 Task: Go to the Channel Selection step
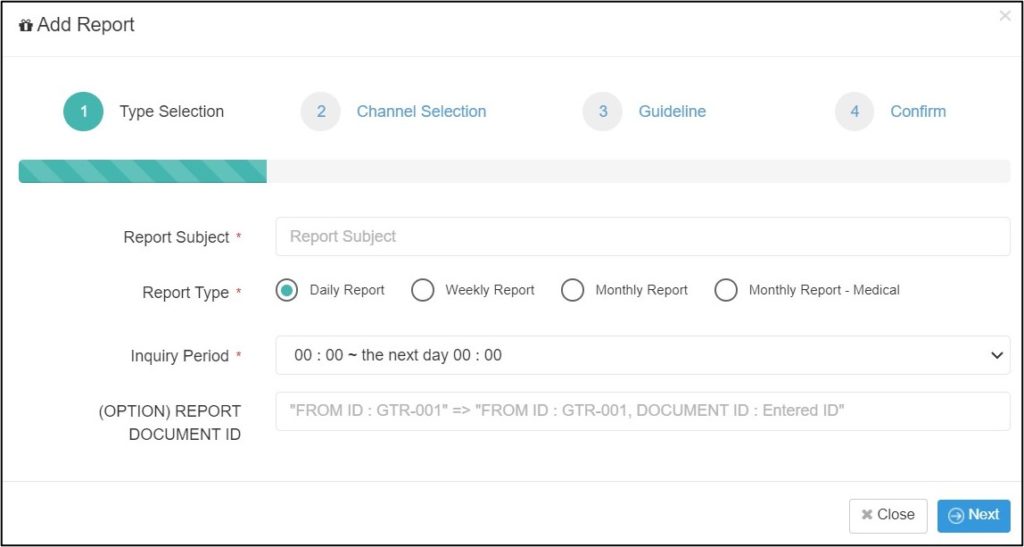421,112
